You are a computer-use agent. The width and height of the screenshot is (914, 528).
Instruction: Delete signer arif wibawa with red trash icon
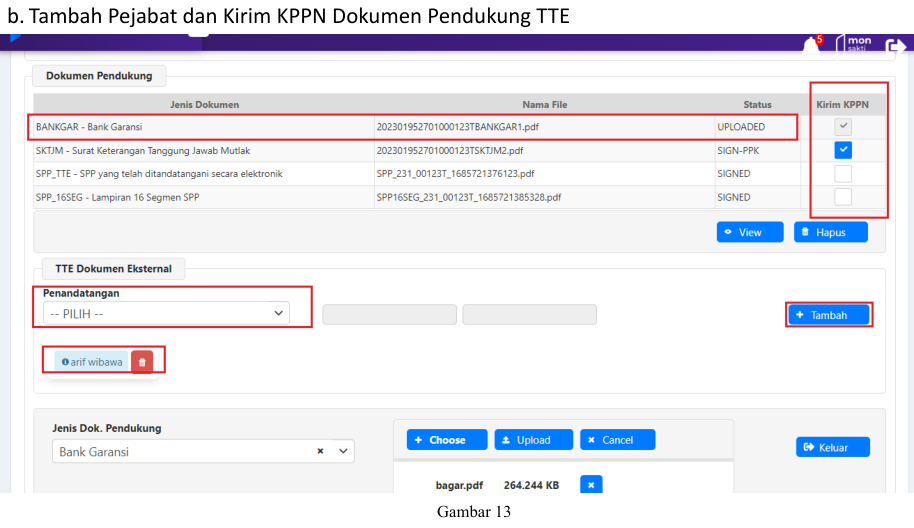[x=142, y=362]
